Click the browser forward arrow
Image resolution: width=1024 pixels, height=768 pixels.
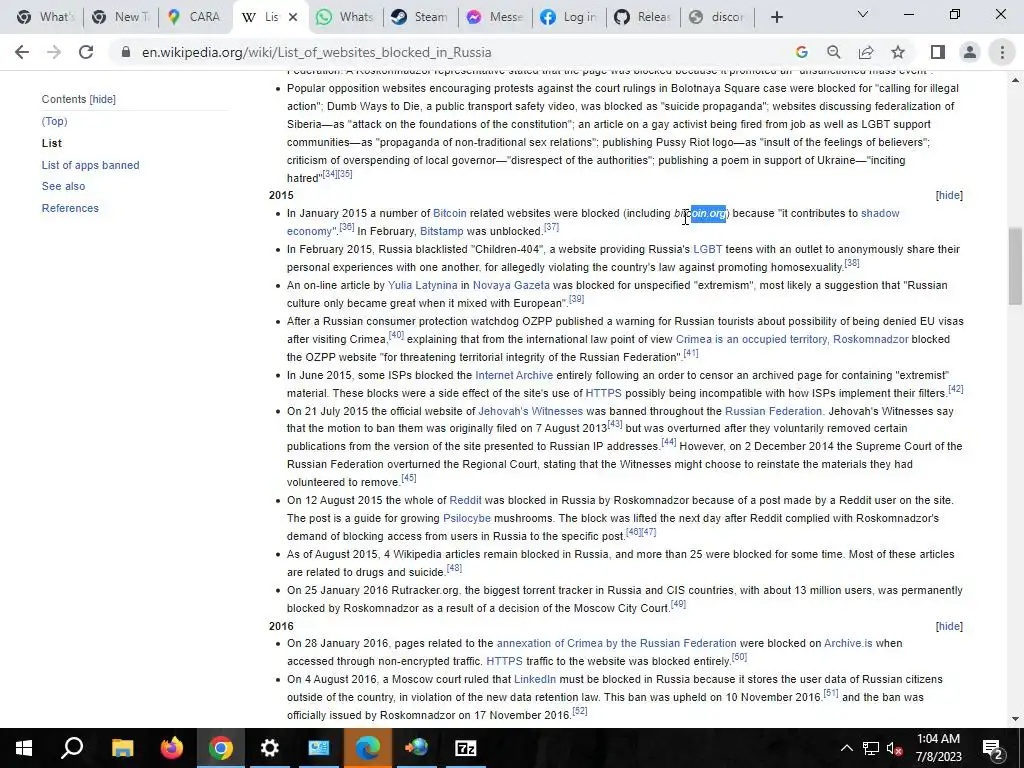(x=54, y=52)
